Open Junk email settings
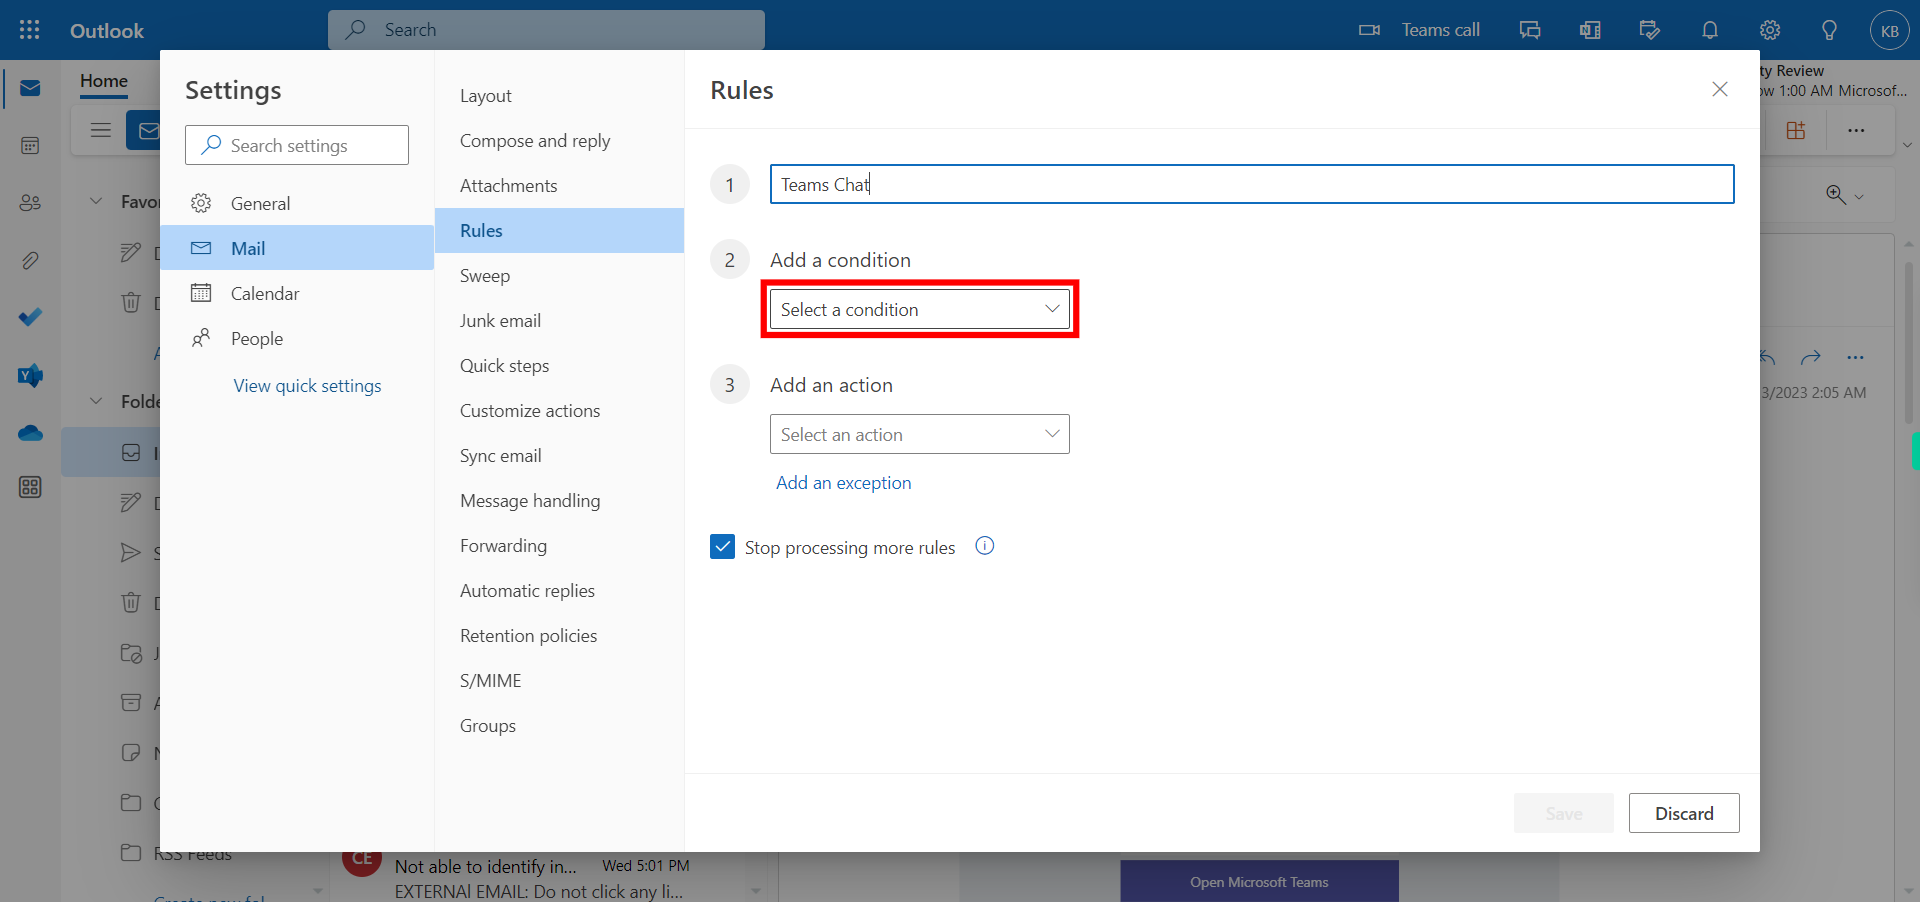Viewport: 1920px width, 902px height. pyautogui.click(x=559, y=321)
